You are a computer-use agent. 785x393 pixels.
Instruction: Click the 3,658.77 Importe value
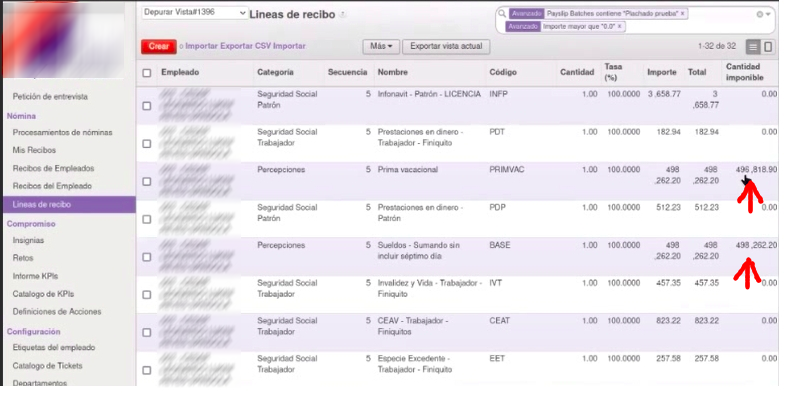664,94
